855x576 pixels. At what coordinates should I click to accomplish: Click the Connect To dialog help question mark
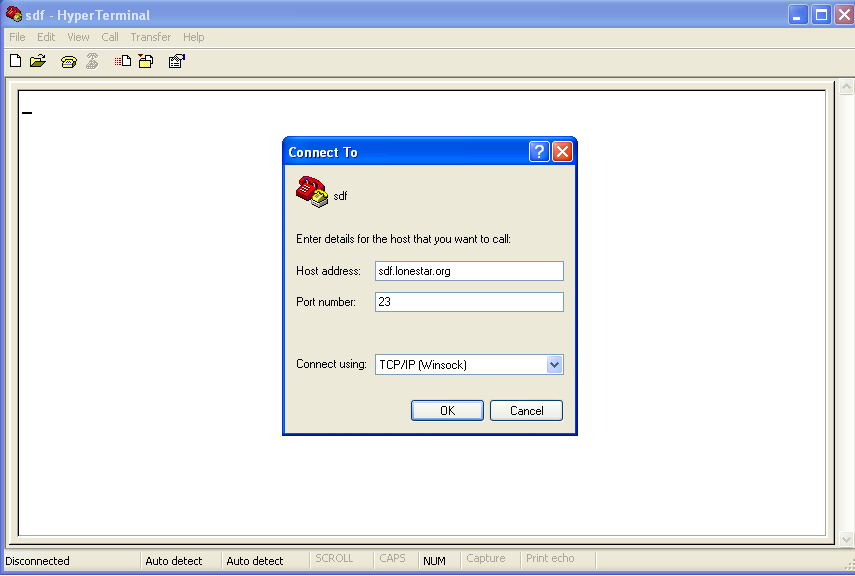click(x=538, y=151)
